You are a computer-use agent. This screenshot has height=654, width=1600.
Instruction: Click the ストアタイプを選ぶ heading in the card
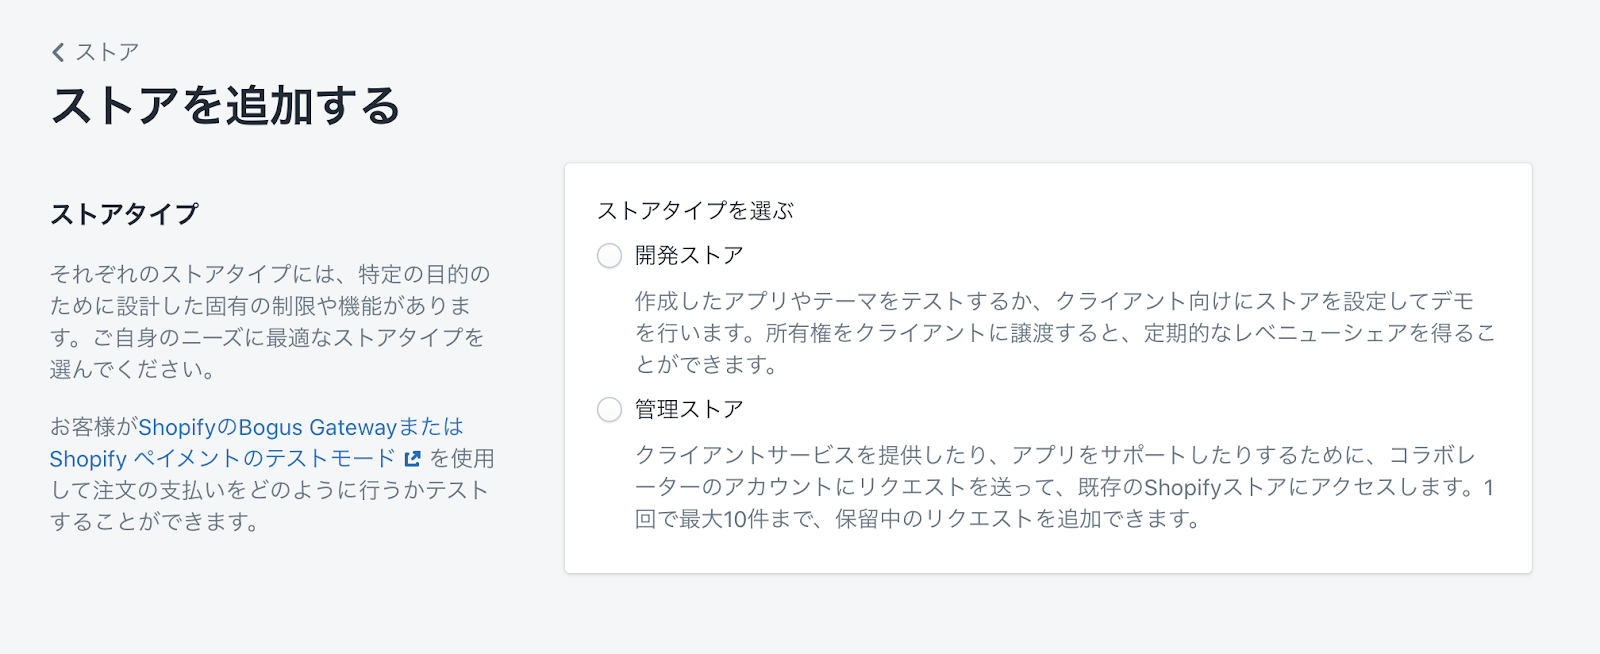tap(695, 211)
